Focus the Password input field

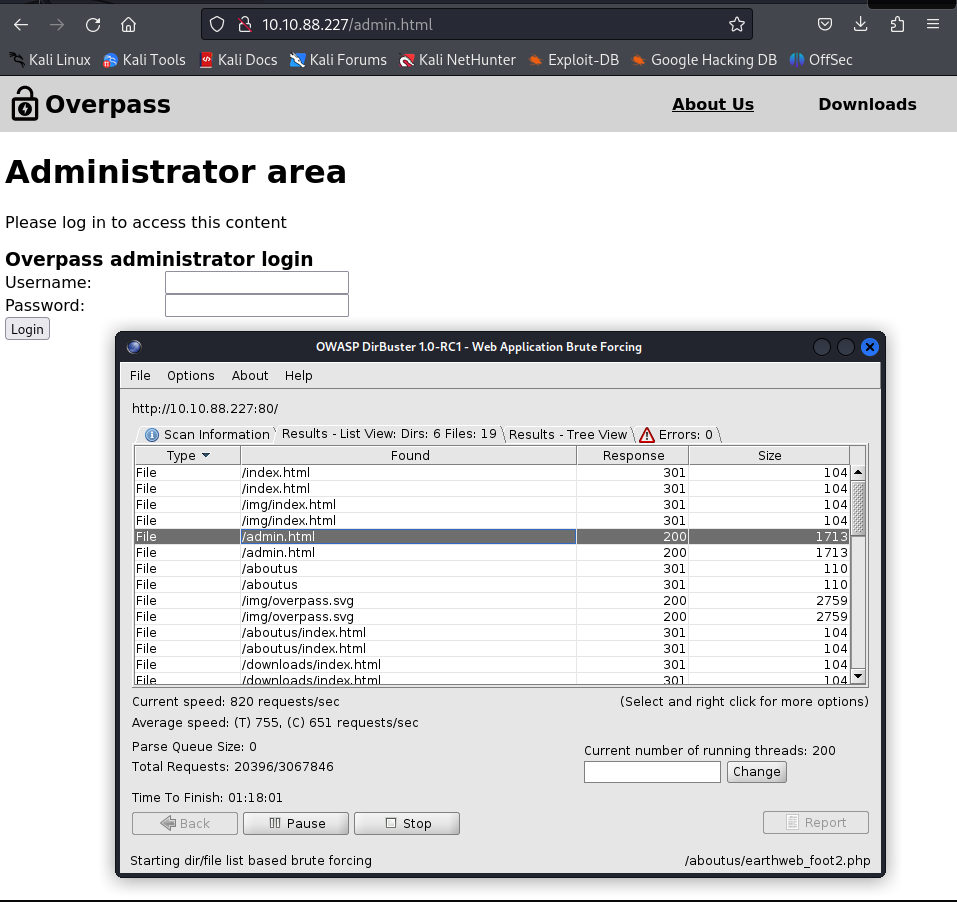[x=257, y=305]
